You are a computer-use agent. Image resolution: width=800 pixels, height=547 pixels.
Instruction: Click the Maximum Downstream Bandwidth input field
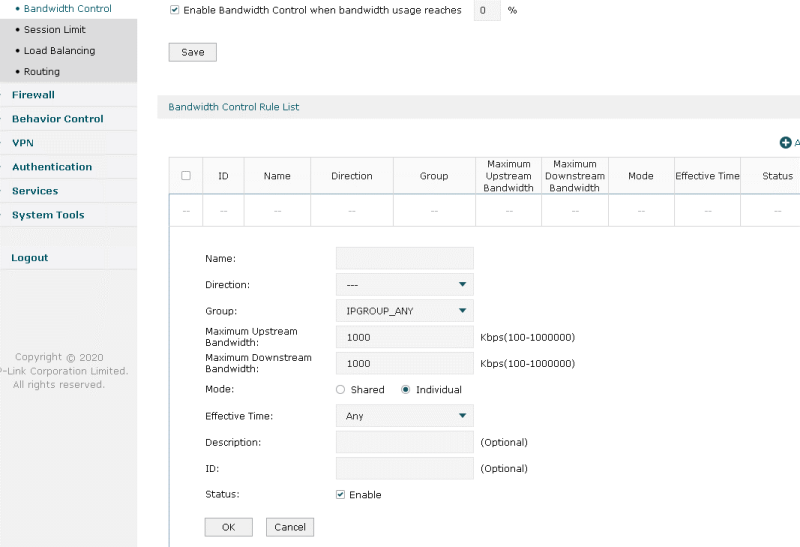coord(405,363)
